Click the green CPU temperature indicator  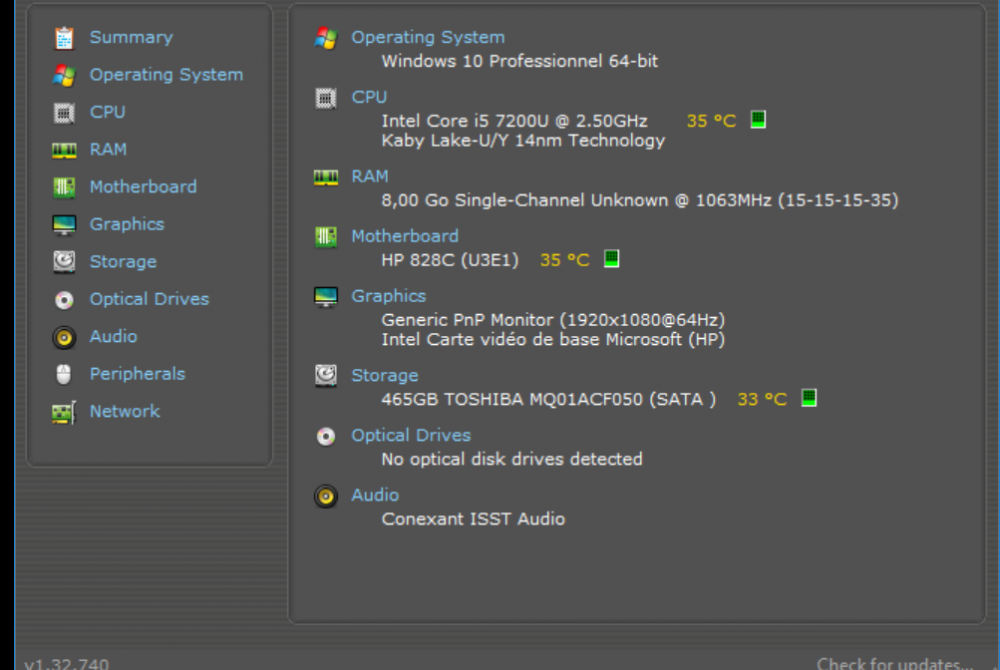[758, 120]
